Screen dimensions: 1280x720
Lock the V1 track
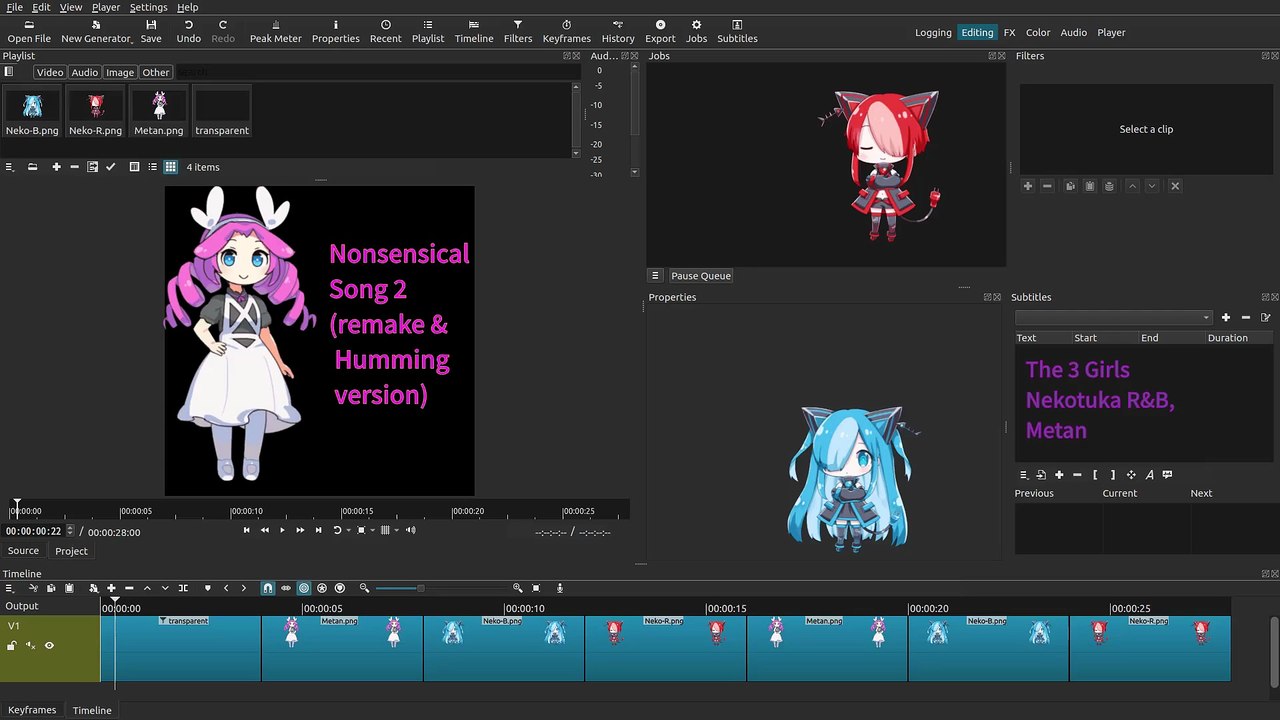12,646
